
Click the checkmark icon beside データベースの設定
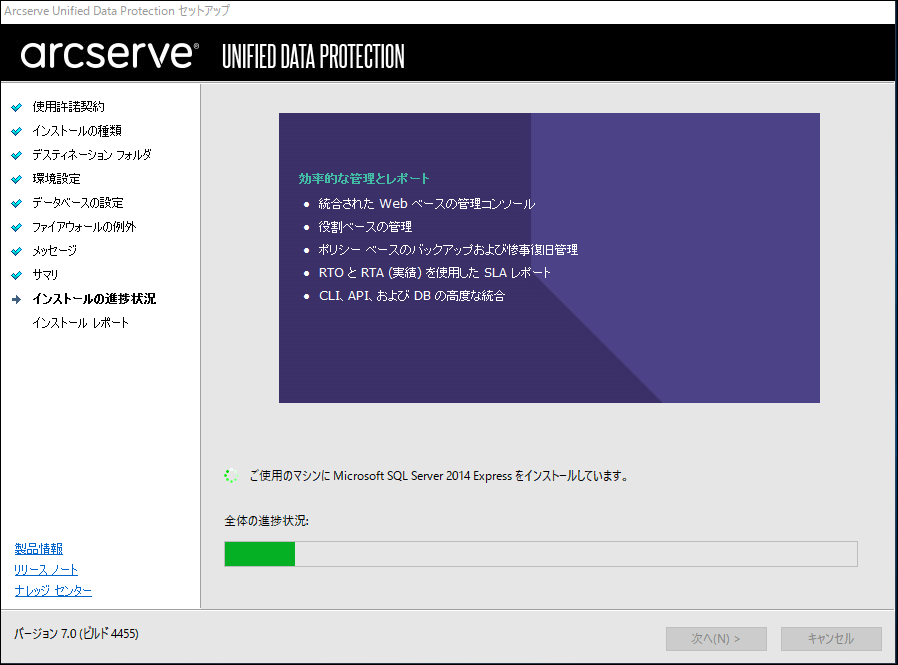coord(17,203)
